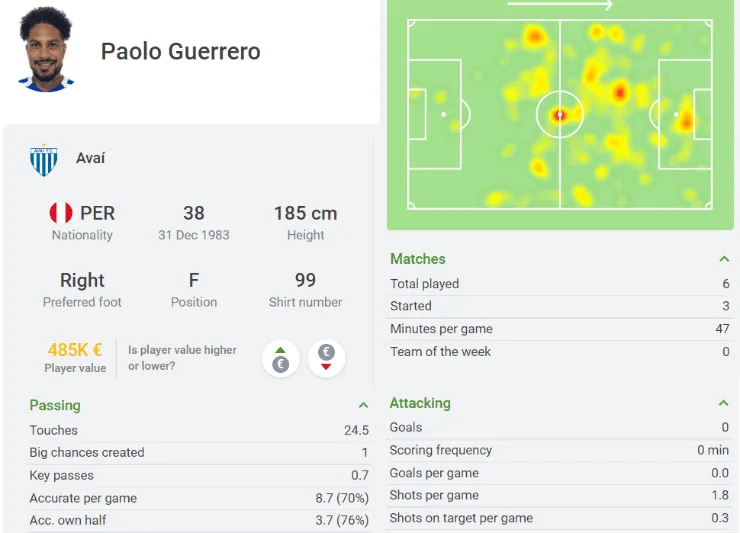Select the Passing section header
740x533 pixels.
coord(55,405)
